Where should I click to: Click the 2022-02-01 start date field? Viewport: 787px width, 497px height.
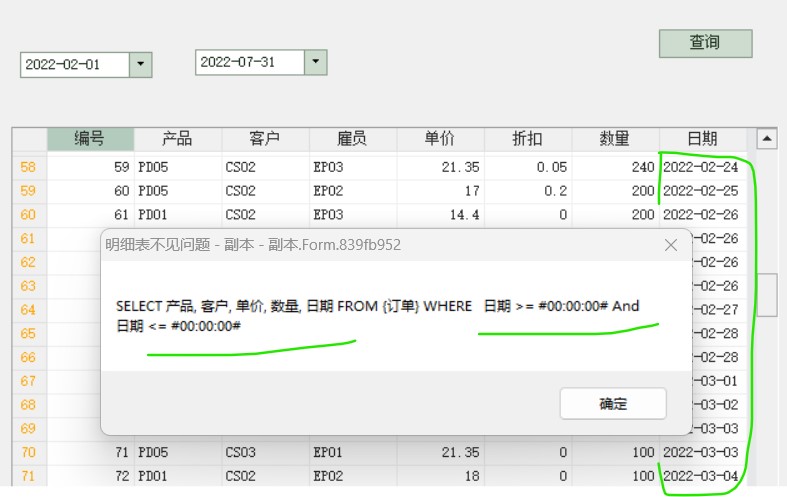point(75,64)
